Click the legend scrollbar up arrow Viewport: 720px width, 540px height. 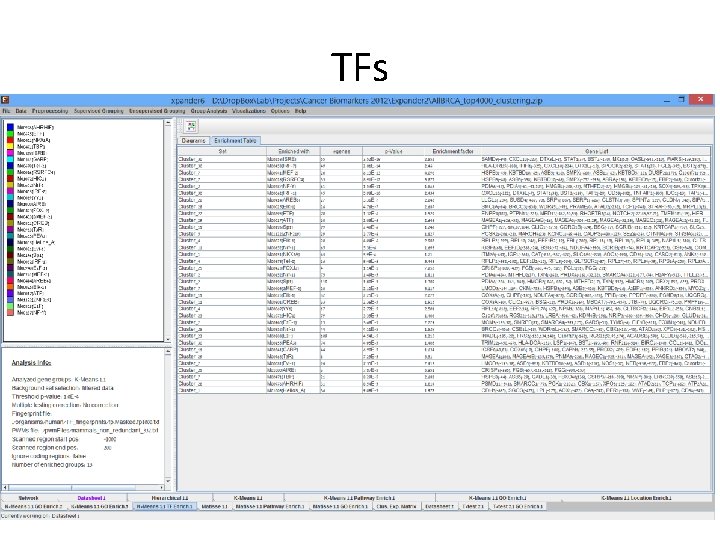point(168,123)
